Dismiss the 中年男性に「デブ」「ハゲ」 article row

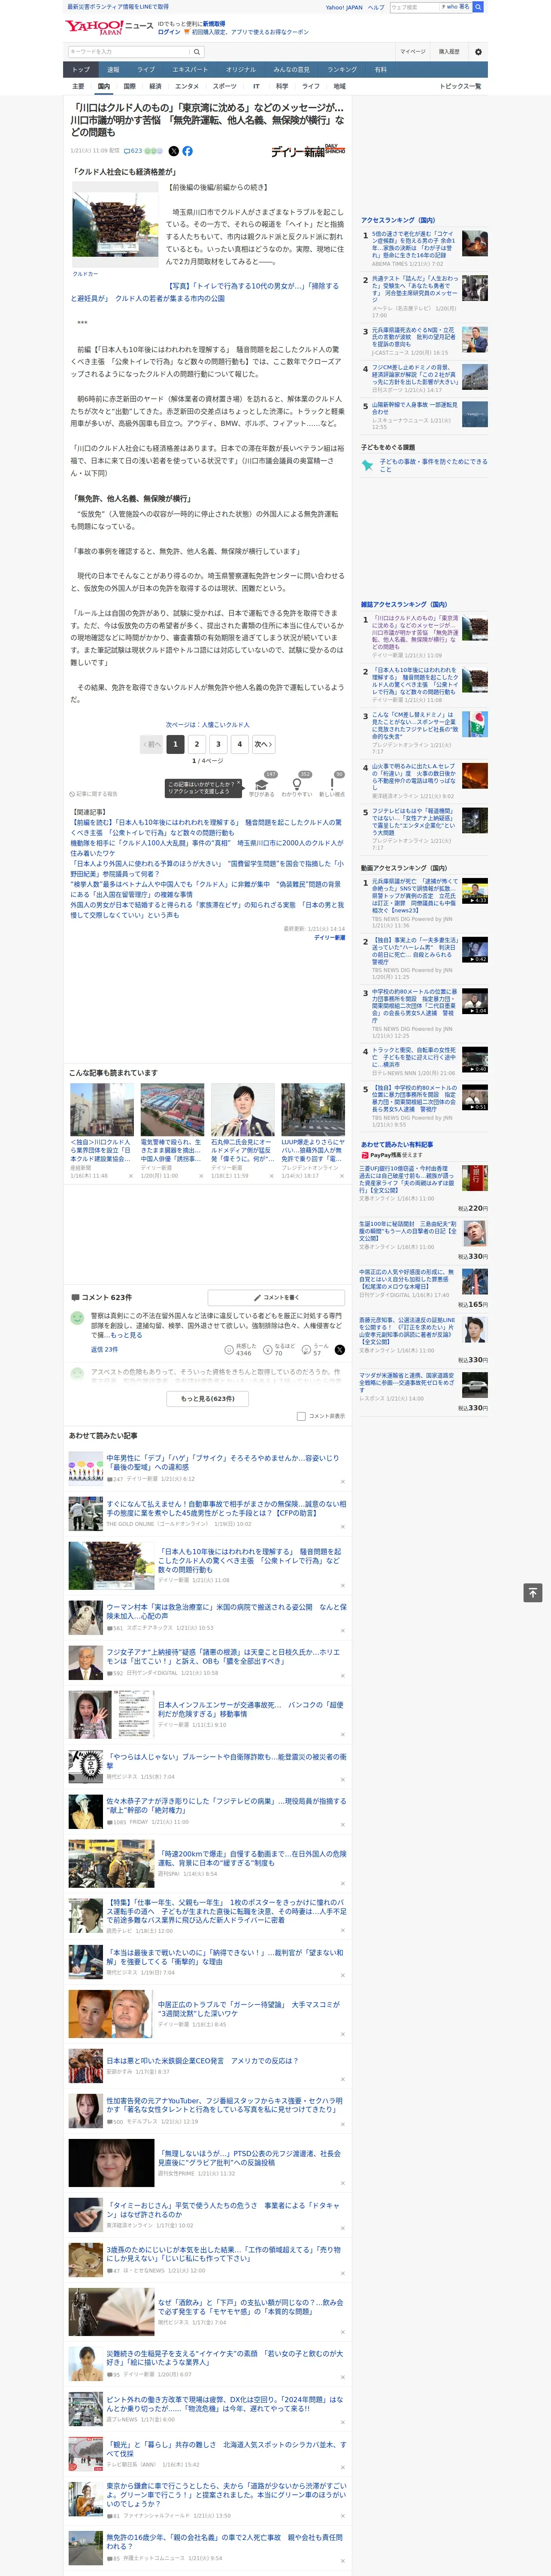(x=343, y=1482)
